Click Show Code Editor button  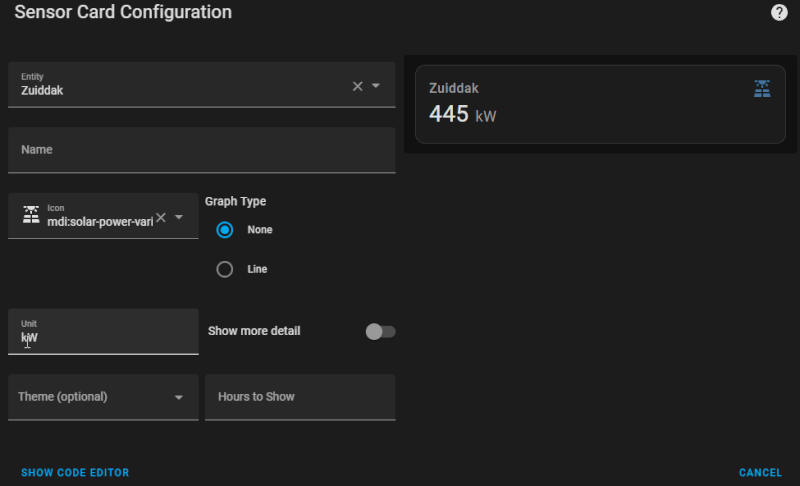click(75, 472)
